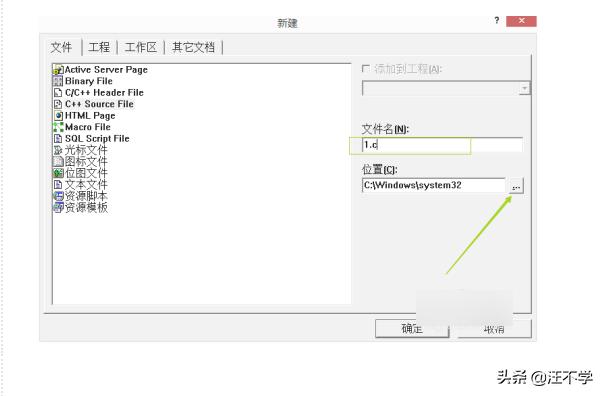This screenshot has height=396, width=604.
Task: Click the 文本文件 icon
Action: (x=58, y=185)
